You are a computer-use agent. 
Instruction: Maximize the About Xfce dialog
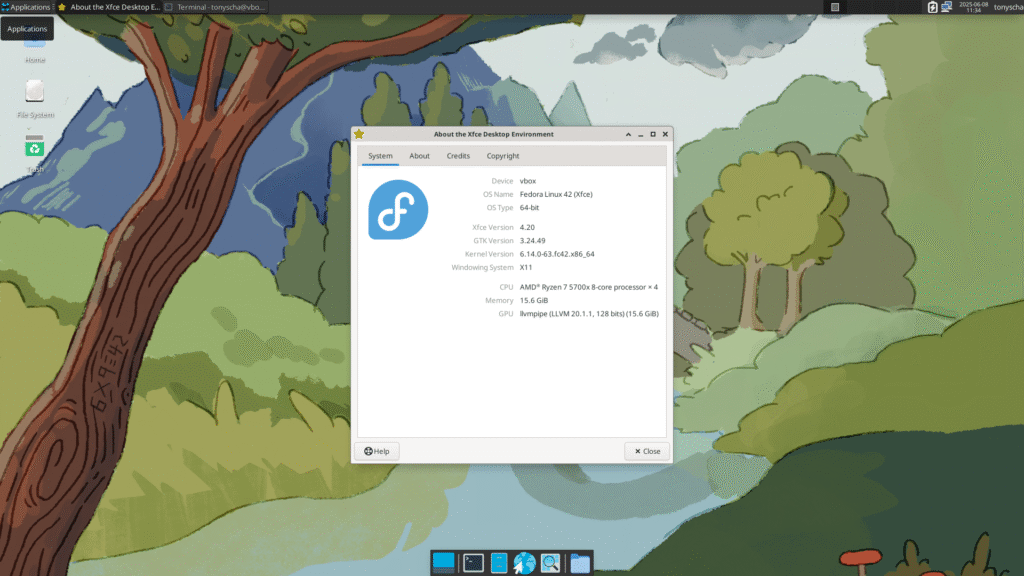653,135
